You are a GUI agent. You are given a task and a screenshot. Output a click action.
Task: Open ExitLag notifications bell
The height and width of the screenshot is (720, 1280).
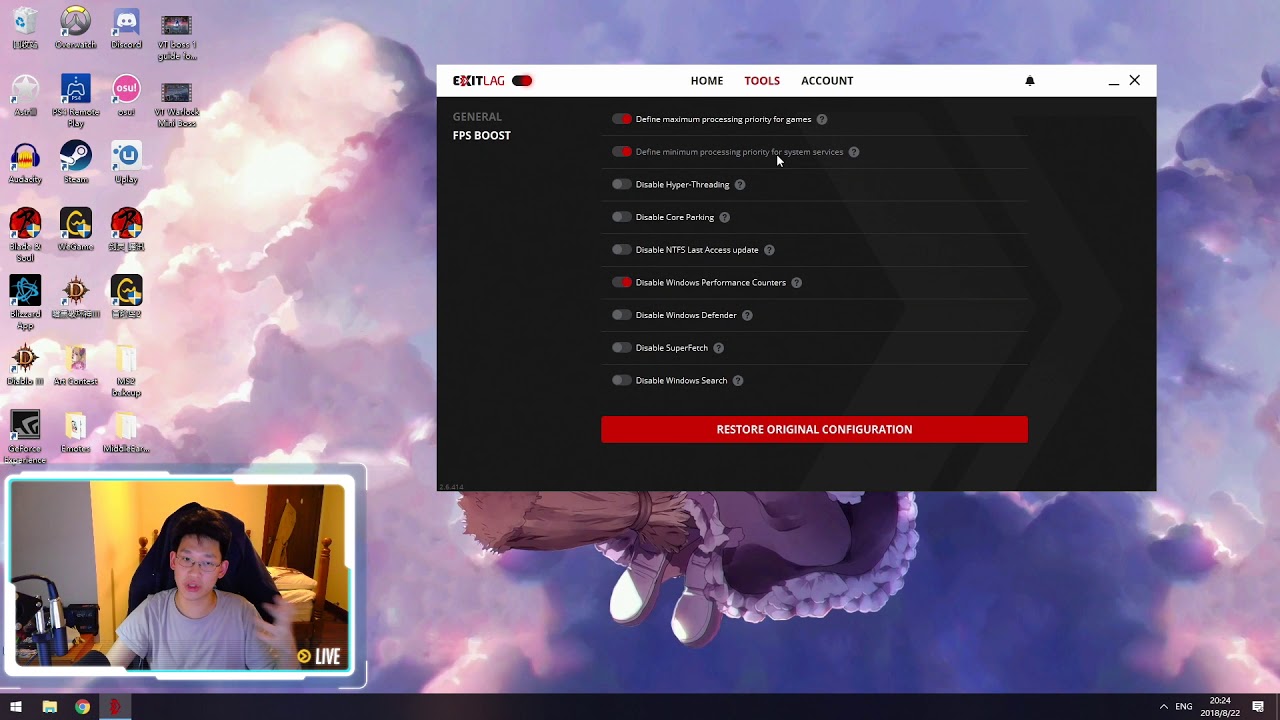[x=1030, y=81]
